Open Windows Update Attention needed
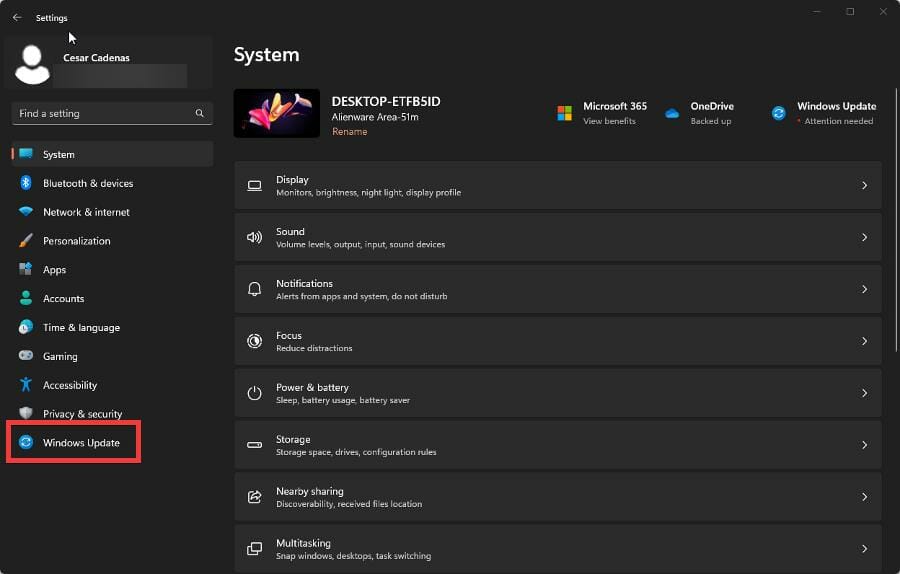This screenshot has width=900, height=574. click(x=839, y=121)
